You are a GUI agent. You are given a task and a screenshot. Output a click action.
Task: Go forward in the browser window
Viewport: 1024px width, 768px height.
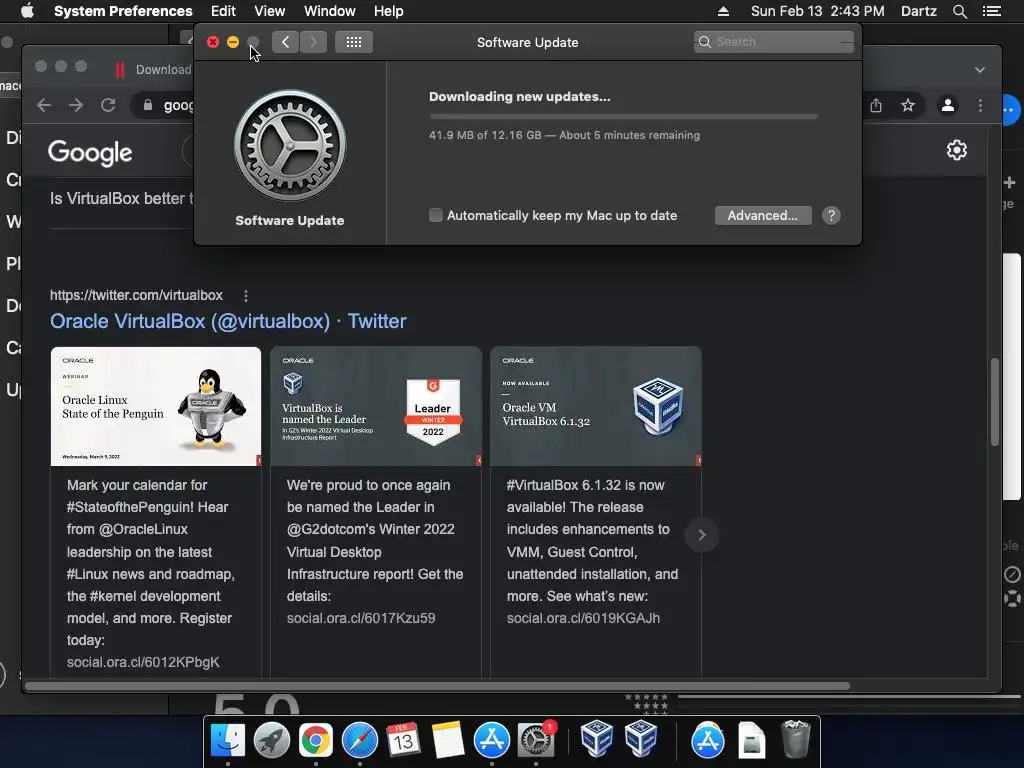click(76, 105)
